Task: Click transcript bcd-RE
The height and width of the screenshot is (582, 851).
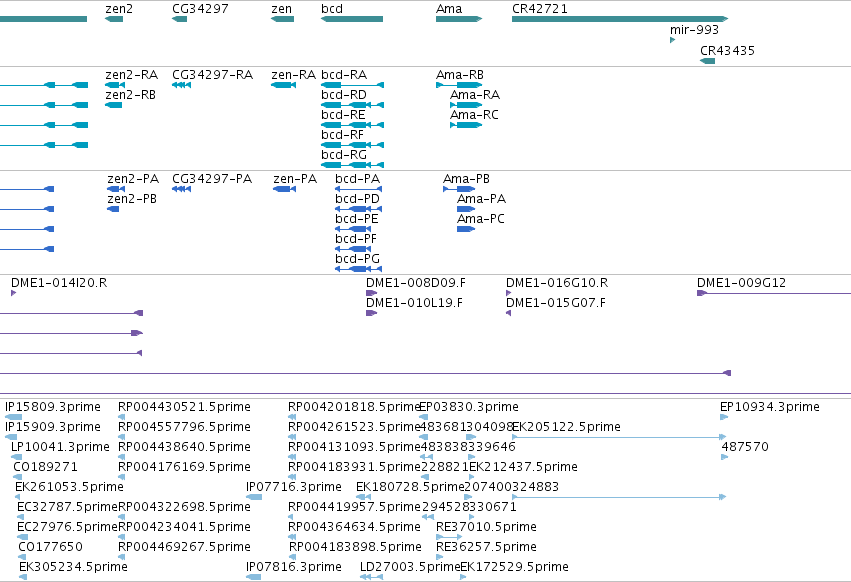Action: click(353, 125)
